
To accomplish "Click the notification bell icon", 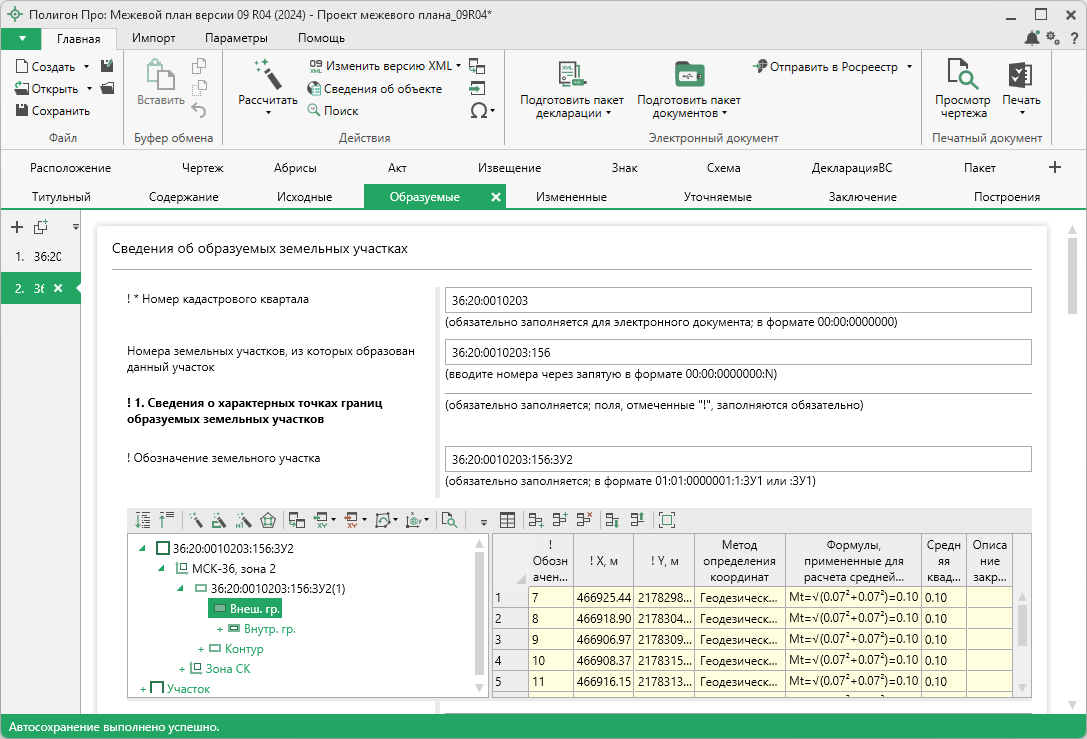I will pyautogui.click(x=1032, y=38).
